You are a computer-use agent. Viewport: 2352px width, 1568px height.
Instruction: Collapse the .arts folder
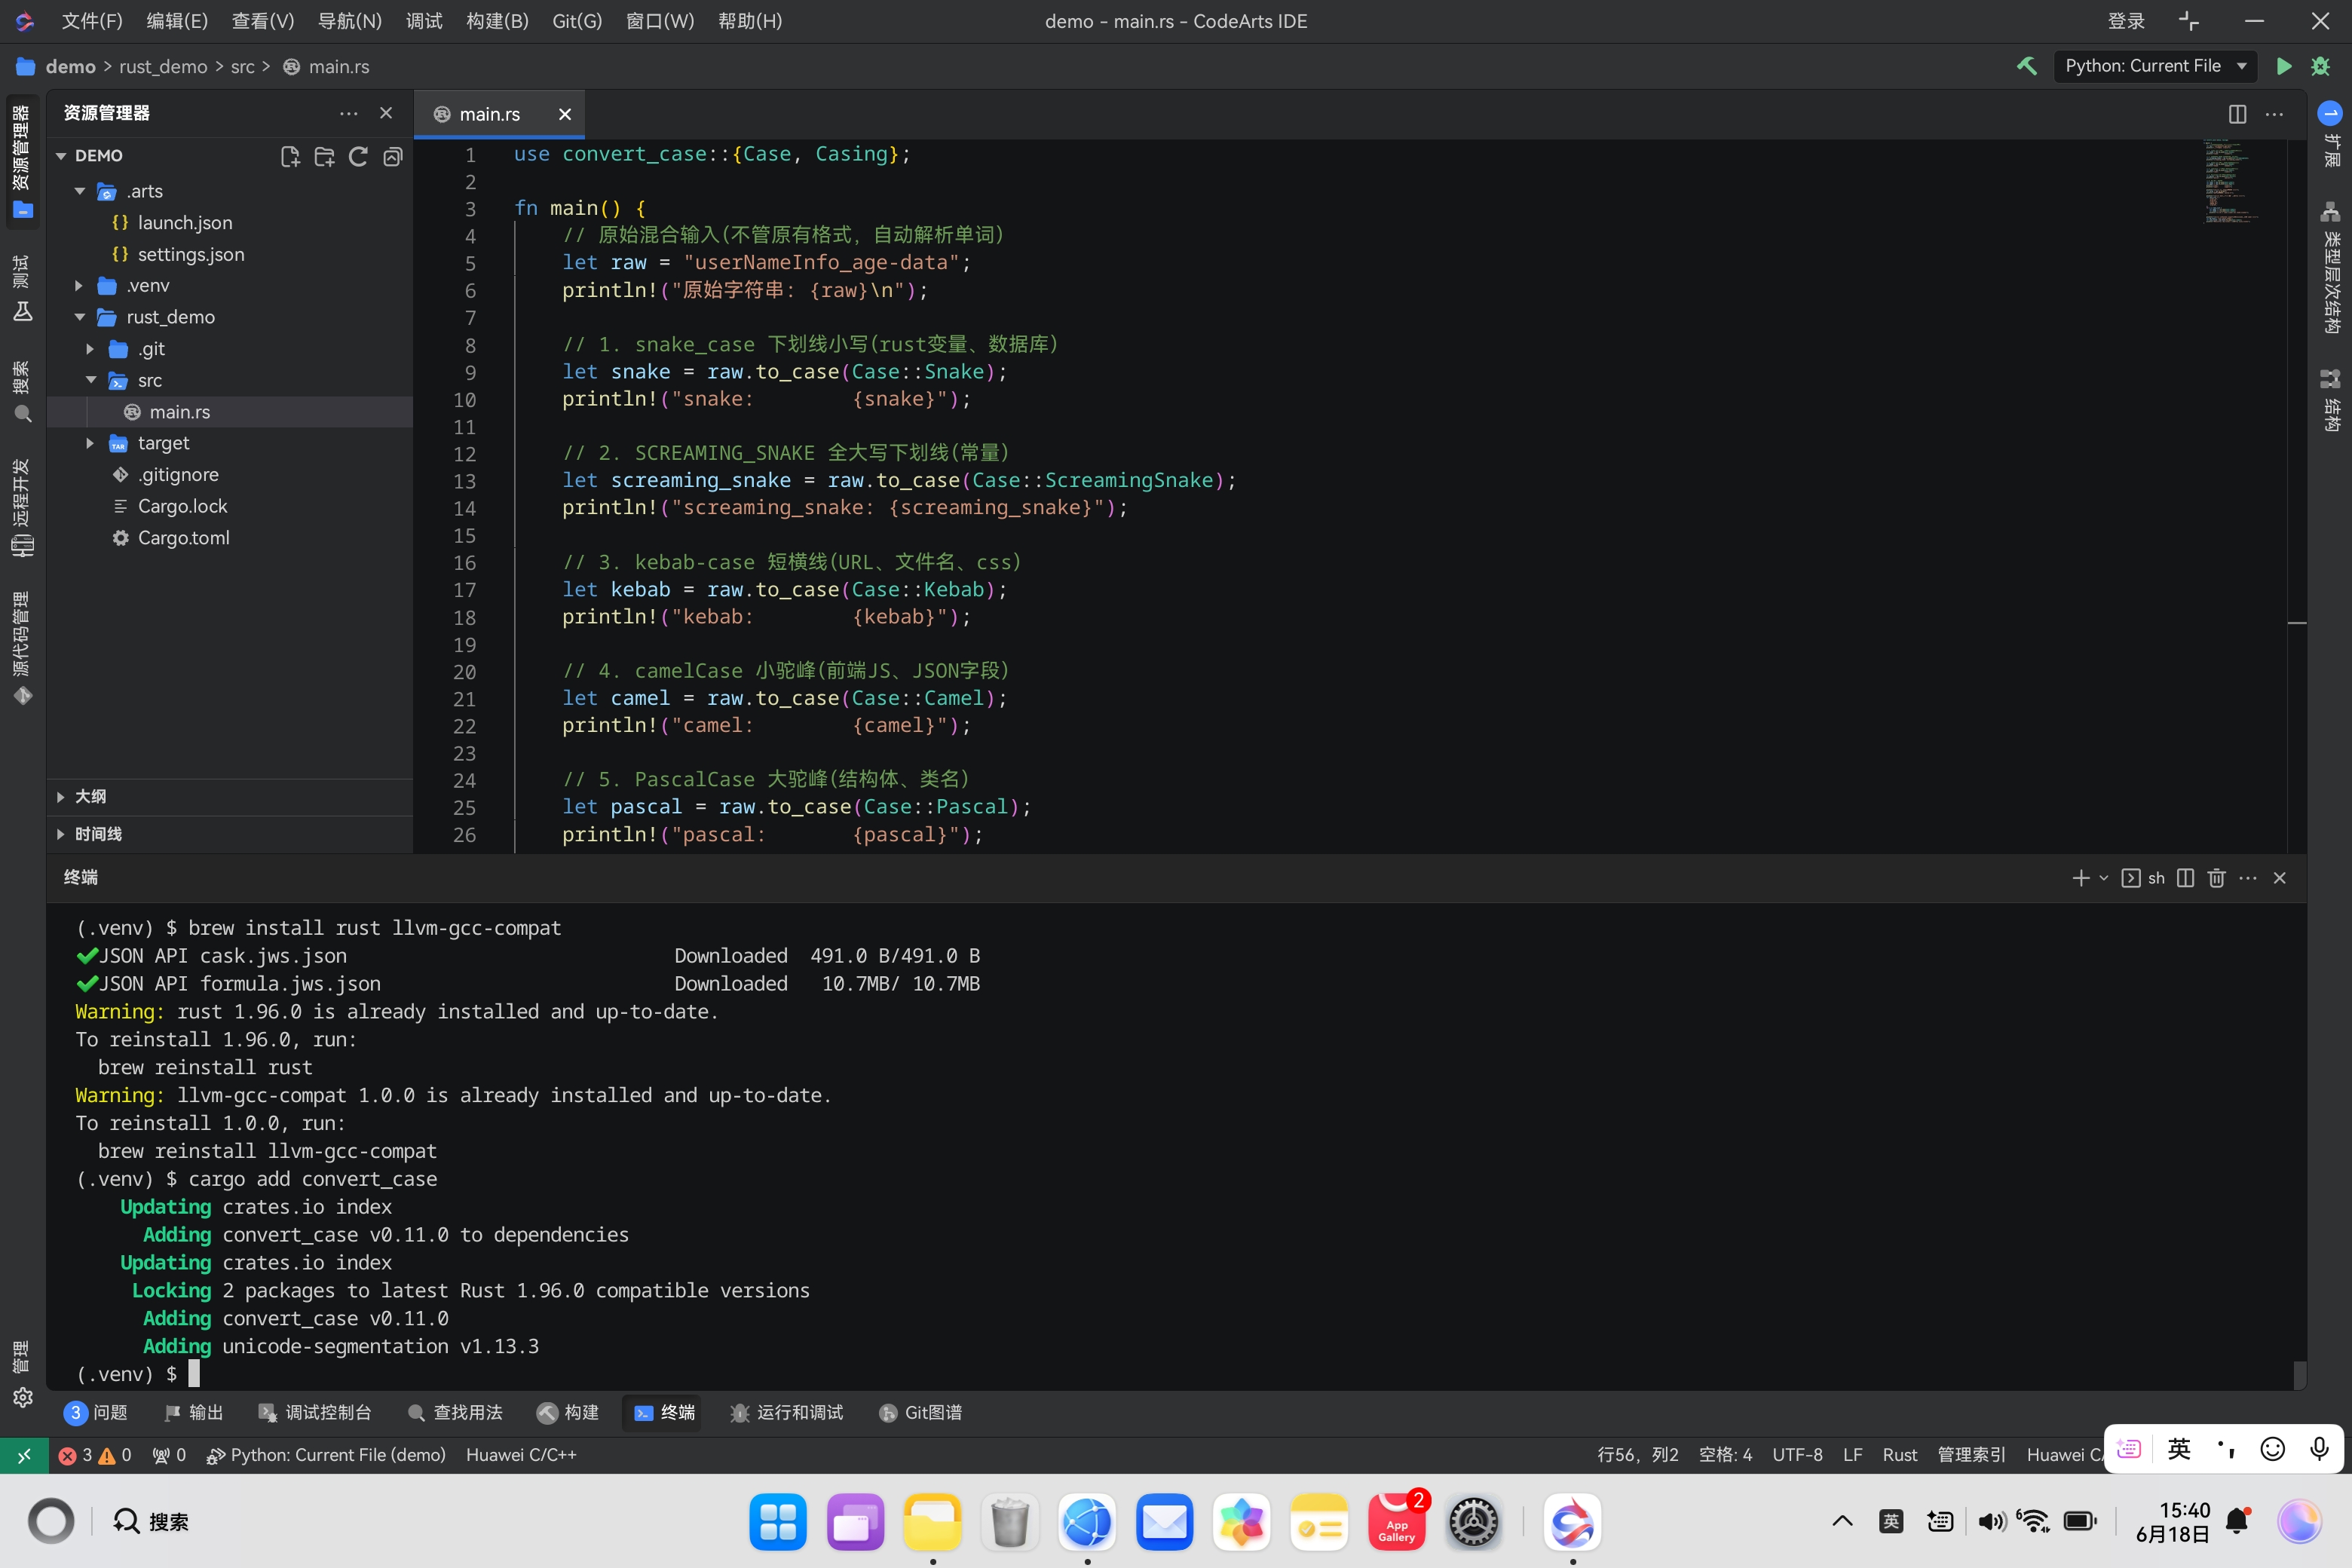[x=80, y=191]
